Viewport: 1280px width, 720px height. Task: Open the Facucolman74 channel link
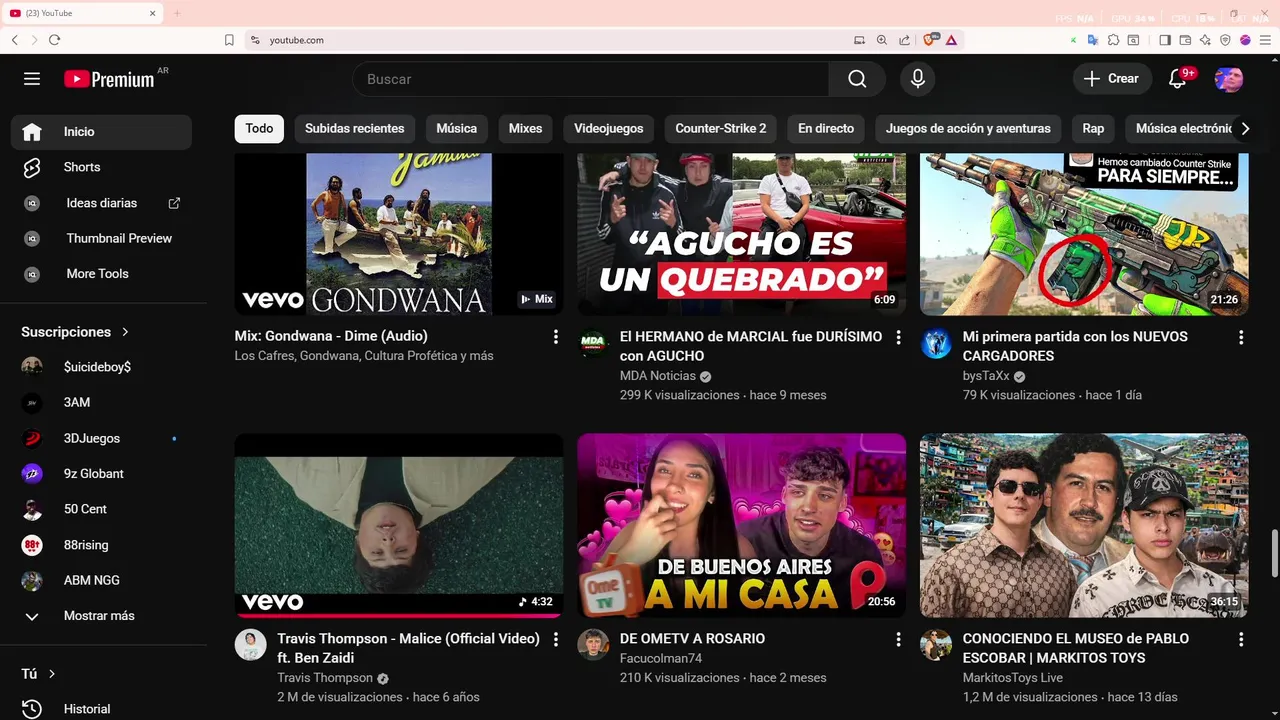pos(661,658)
